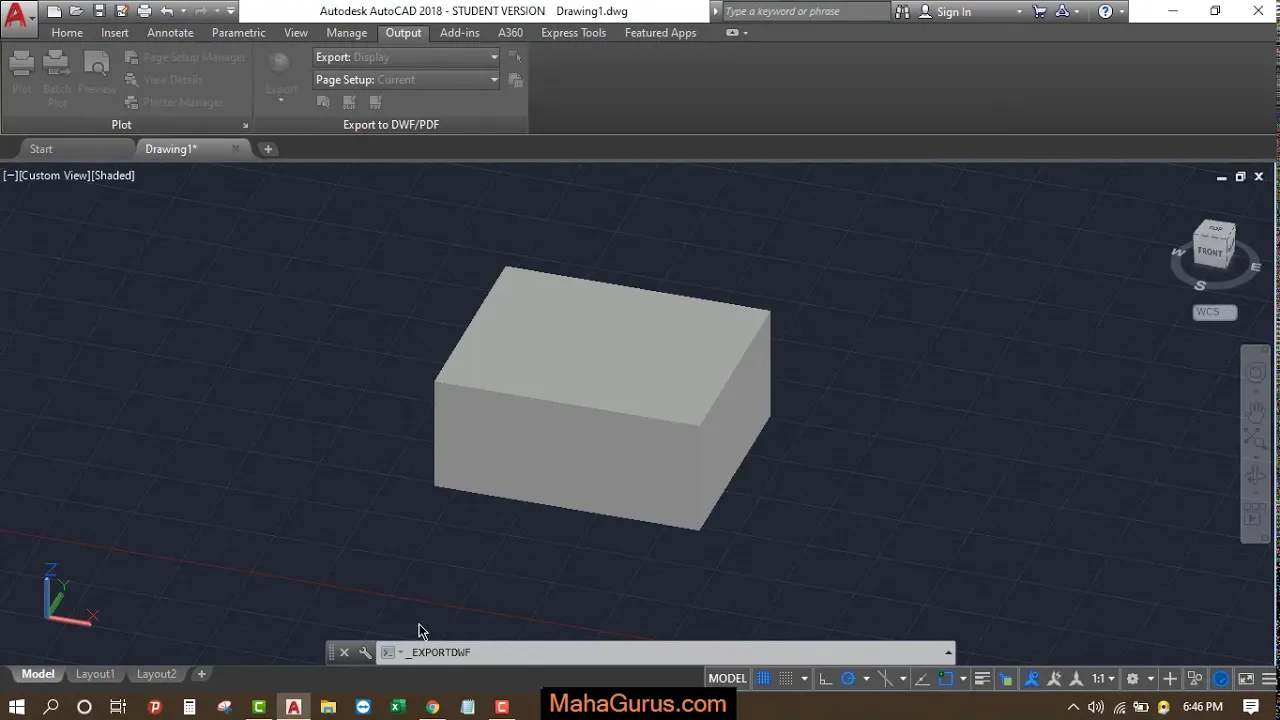Image resolution: width=1280 pixels, height=720 pixels.
Task: Toggle lineweight display in status bar
Action: click(982, 678)
